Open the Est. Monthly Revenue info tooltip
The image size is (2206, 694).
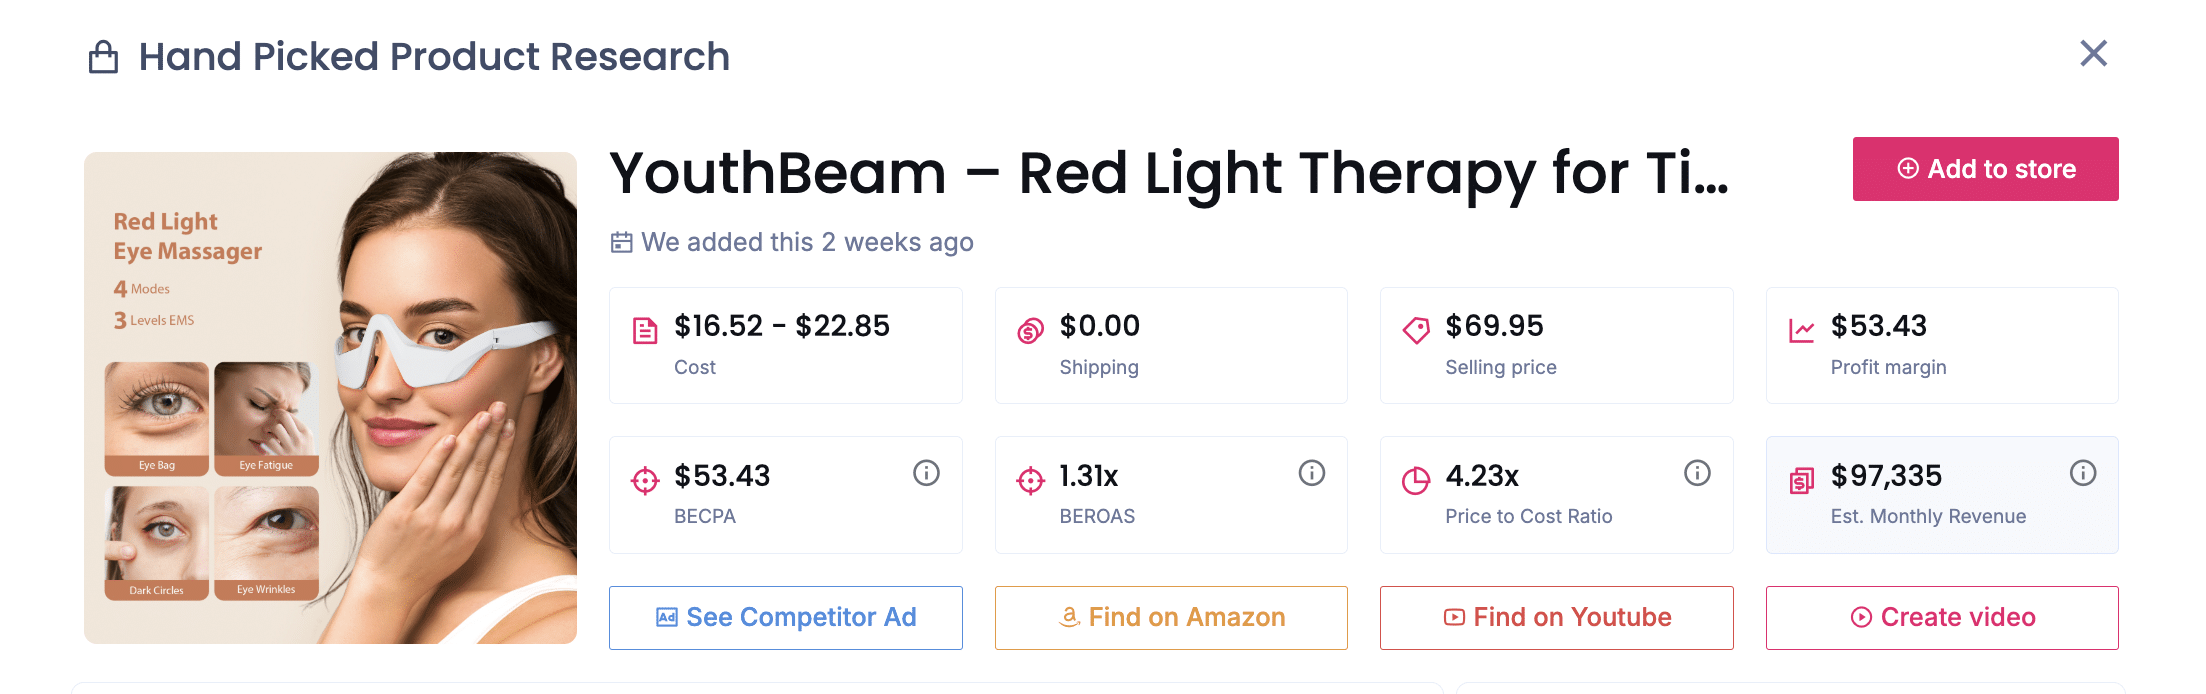pyautogui.click(x=2083, y=473)
